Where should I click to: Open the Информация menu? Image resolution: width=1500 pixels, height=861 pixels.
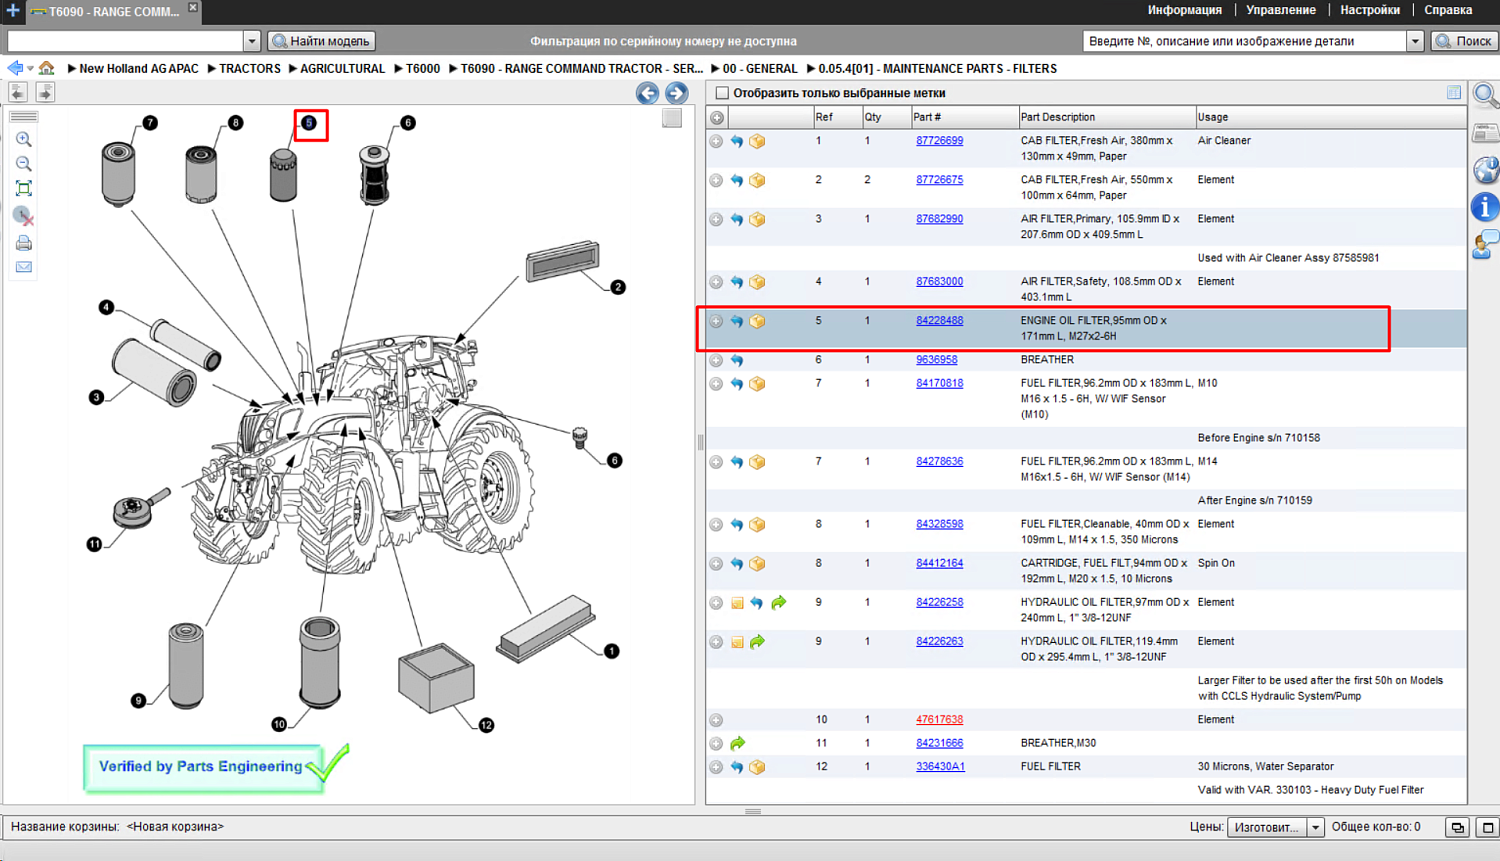(1185, 10)
